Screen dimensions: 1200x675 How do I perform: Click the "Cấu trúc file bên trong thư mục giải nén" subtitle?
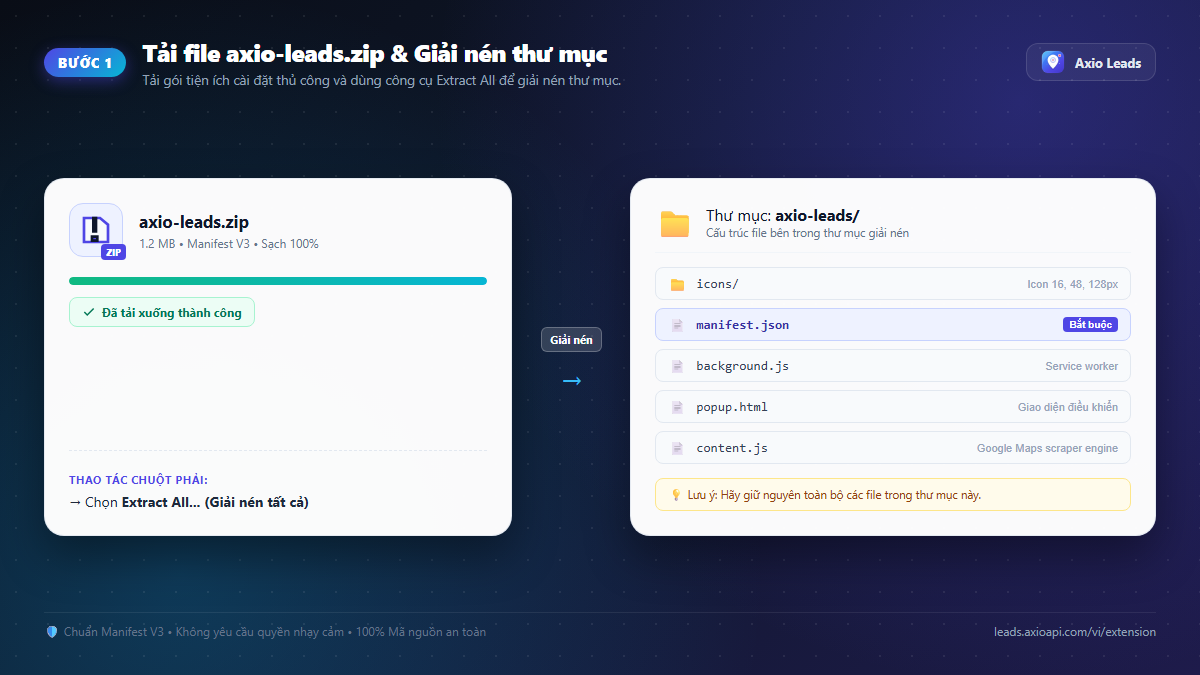(807, 233)
